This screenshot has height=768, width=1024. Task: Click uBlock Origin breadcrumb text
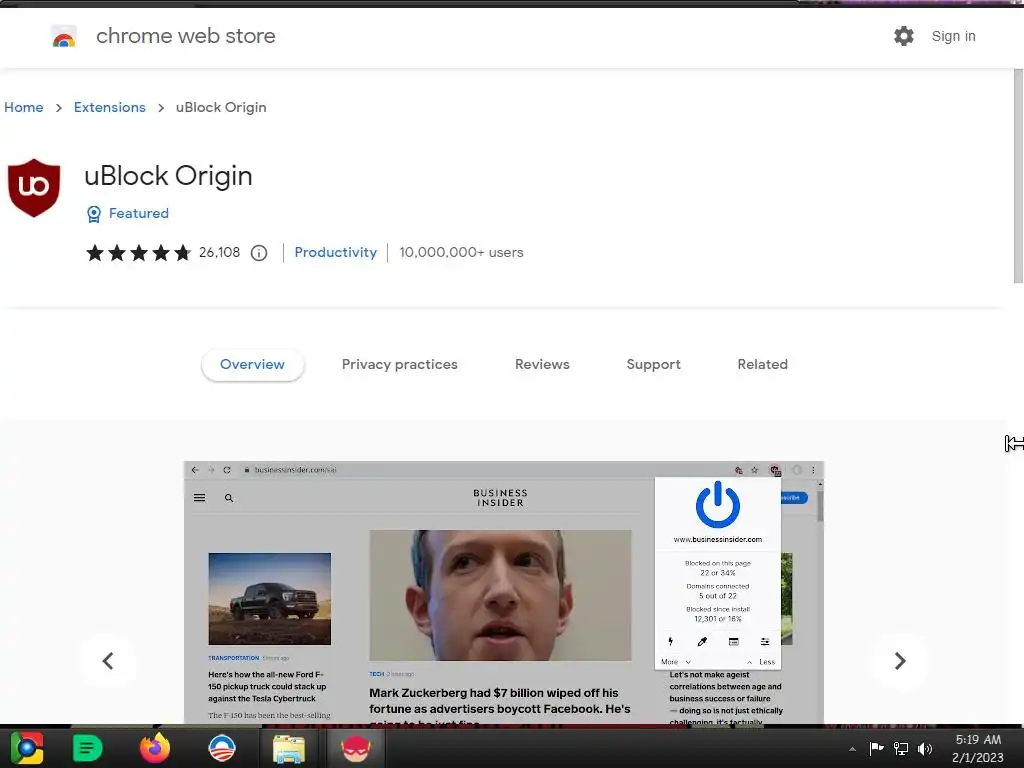coord(221,107)
